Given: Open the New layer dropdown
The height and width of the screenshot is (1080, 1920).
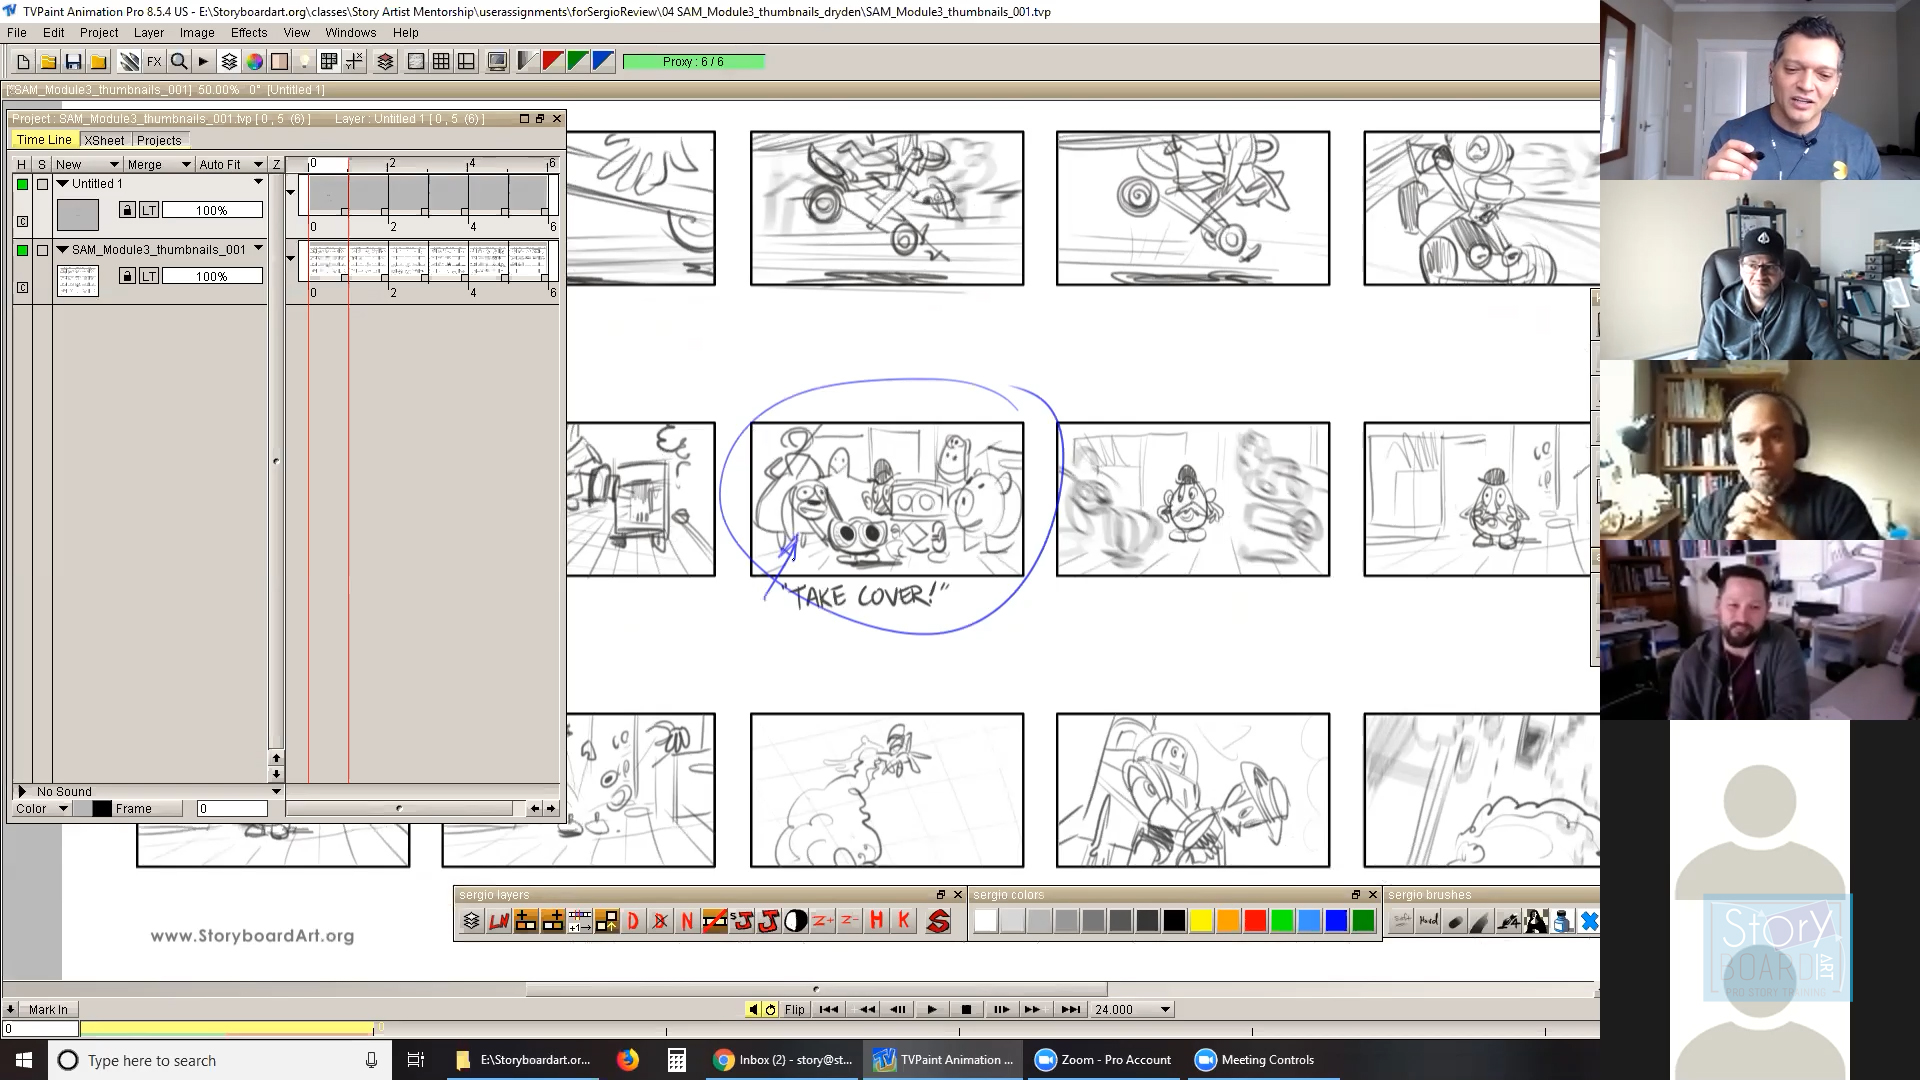Looking at the screenshot, I should [x=87, y=164].
